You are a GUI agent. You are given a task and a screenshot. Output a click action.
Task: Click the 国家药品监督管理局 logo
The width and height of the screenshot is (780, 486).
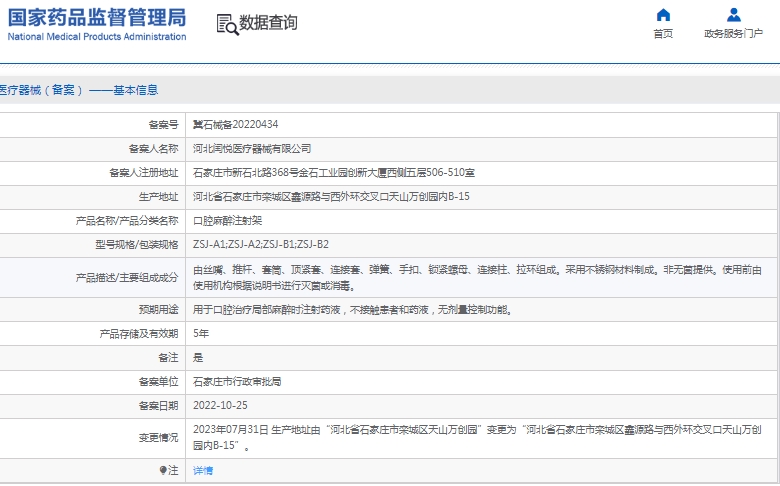[x=97, y=24]
